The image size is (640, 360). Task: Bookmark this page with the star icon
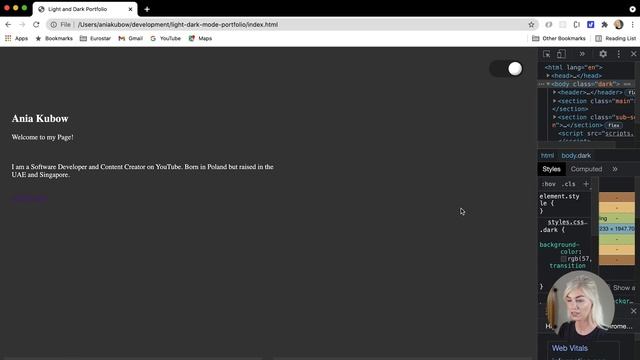[531, 24]
